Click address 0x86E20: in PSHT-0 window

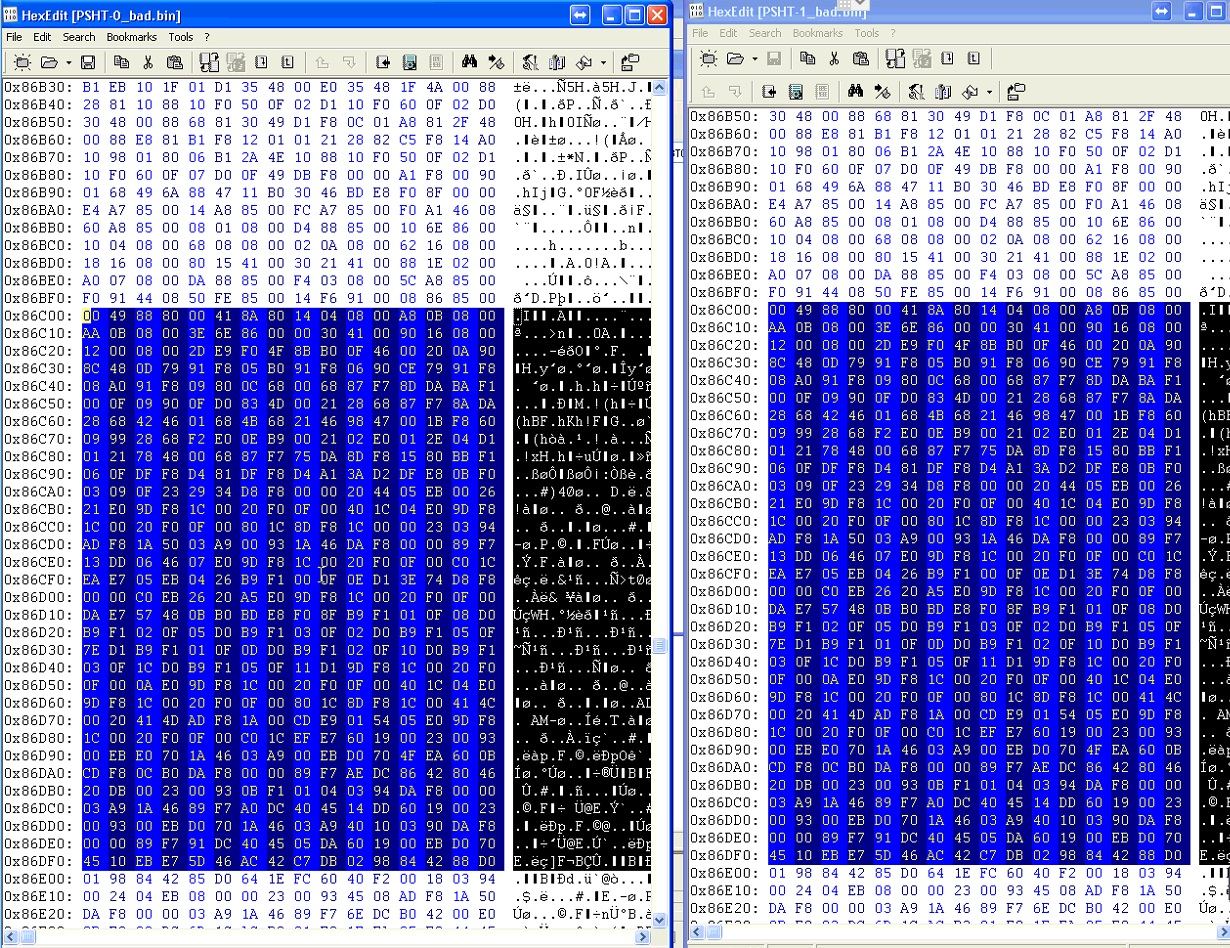(x=38, y=913)
